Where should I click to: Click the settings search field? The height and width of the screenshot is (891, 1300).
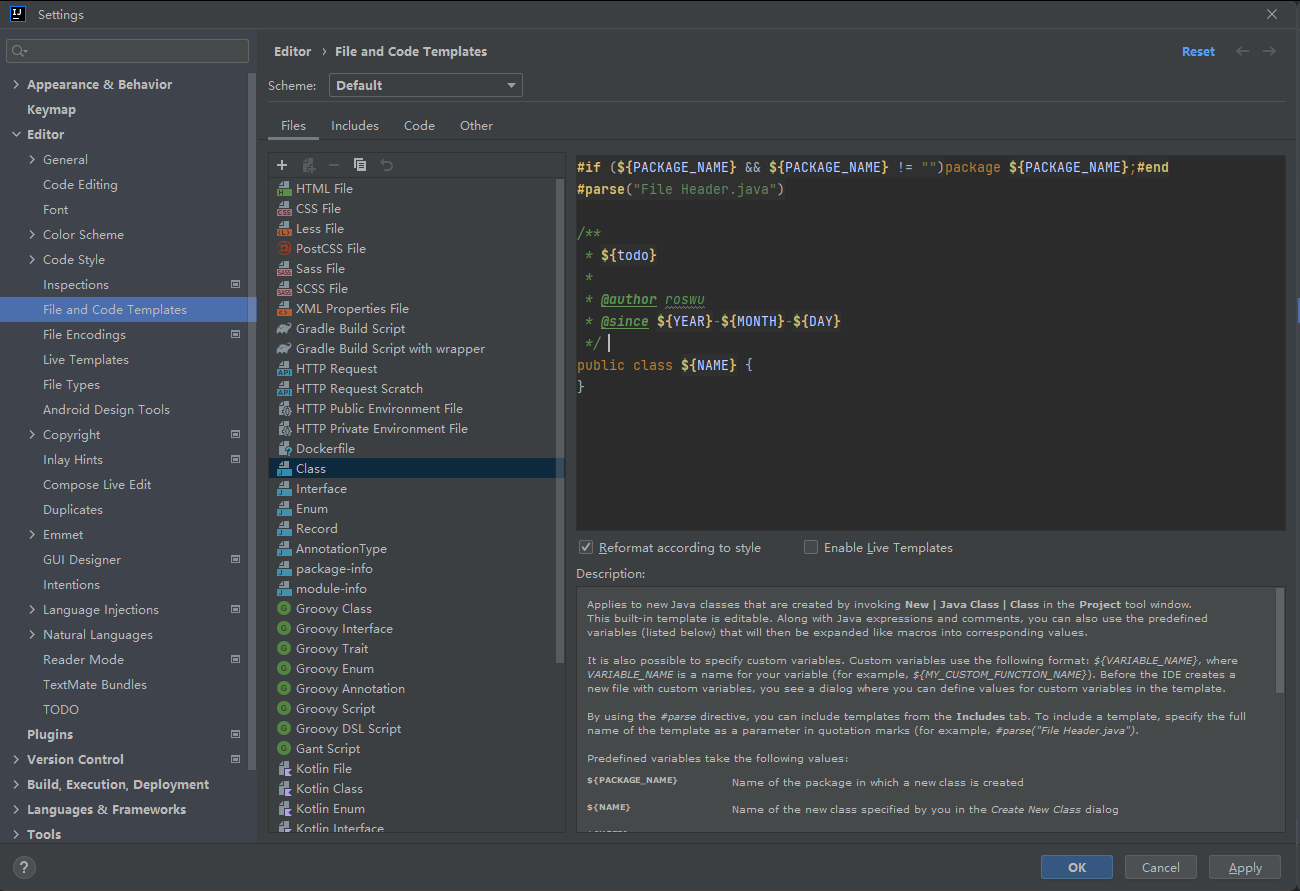coord(127,51)
